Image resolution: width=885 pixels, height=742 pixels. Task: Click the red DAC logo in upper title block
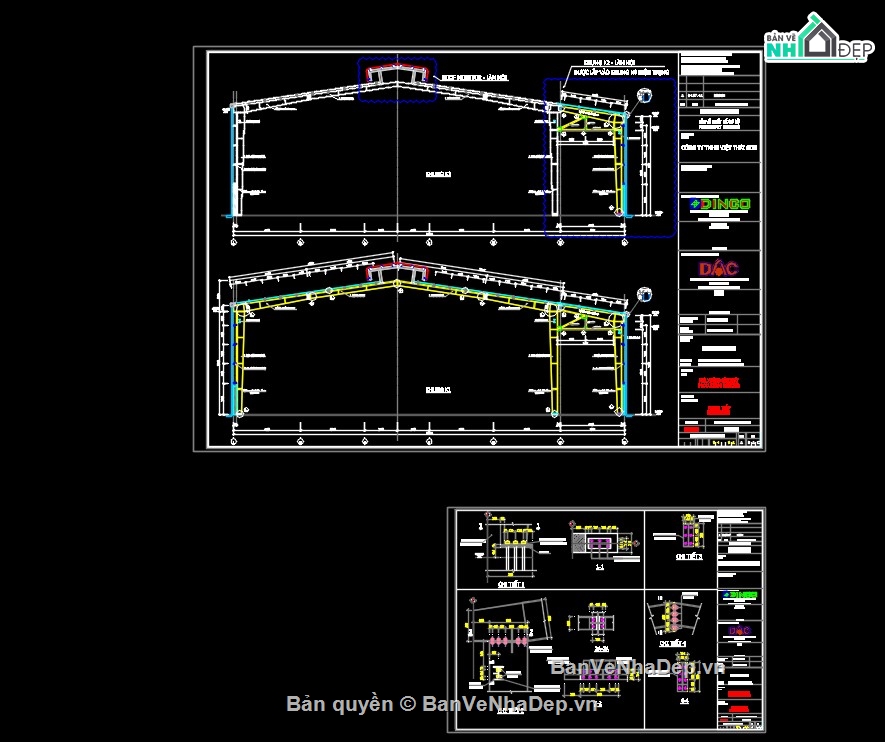click(x=718, y=269)
